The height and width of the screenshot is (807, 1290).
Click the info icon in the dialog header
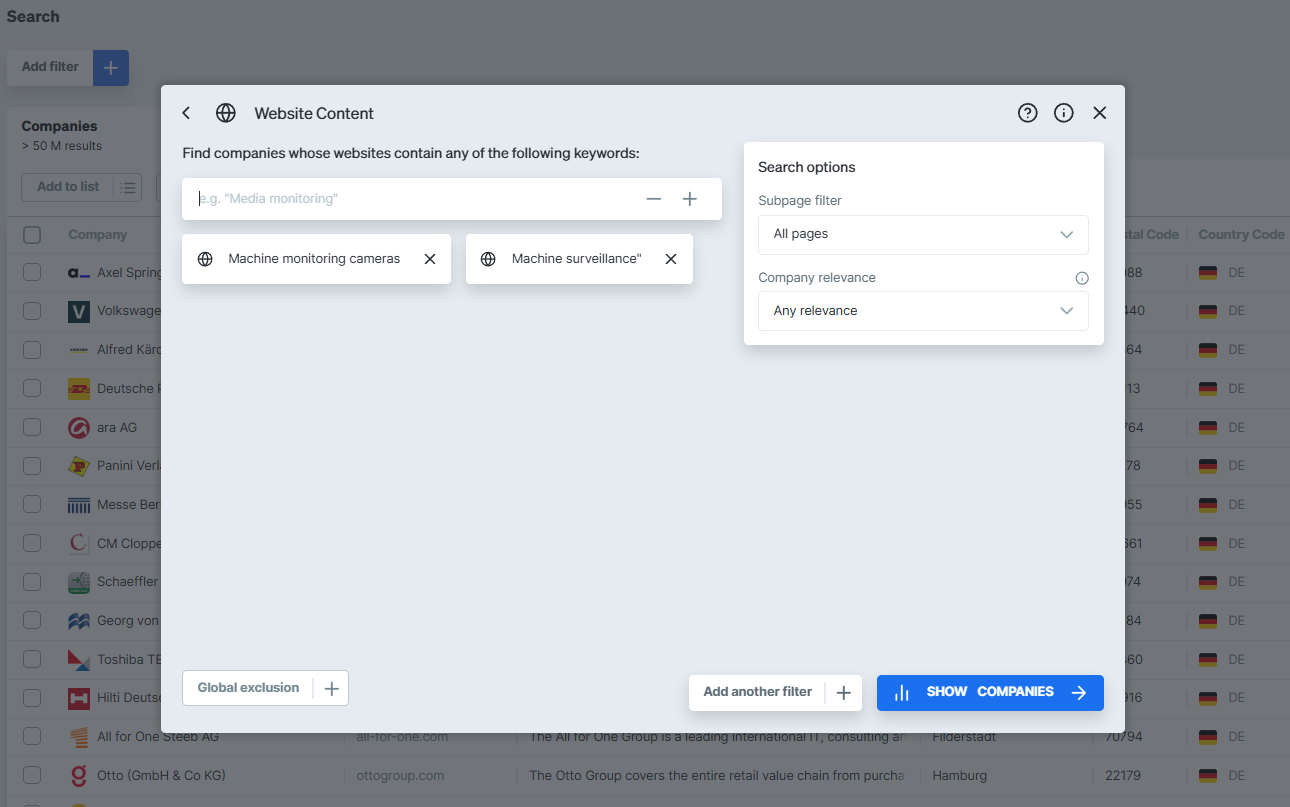(1063, 113)
